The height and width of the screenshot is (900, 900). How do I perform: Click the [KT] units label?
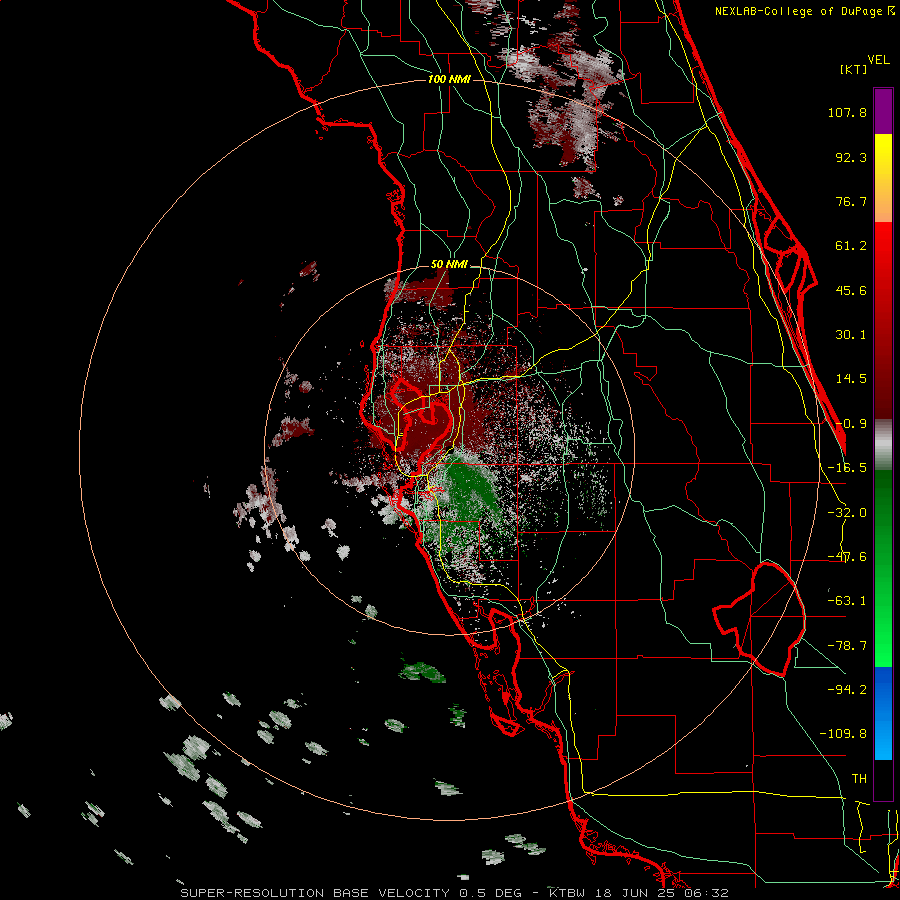coord(854,69)
